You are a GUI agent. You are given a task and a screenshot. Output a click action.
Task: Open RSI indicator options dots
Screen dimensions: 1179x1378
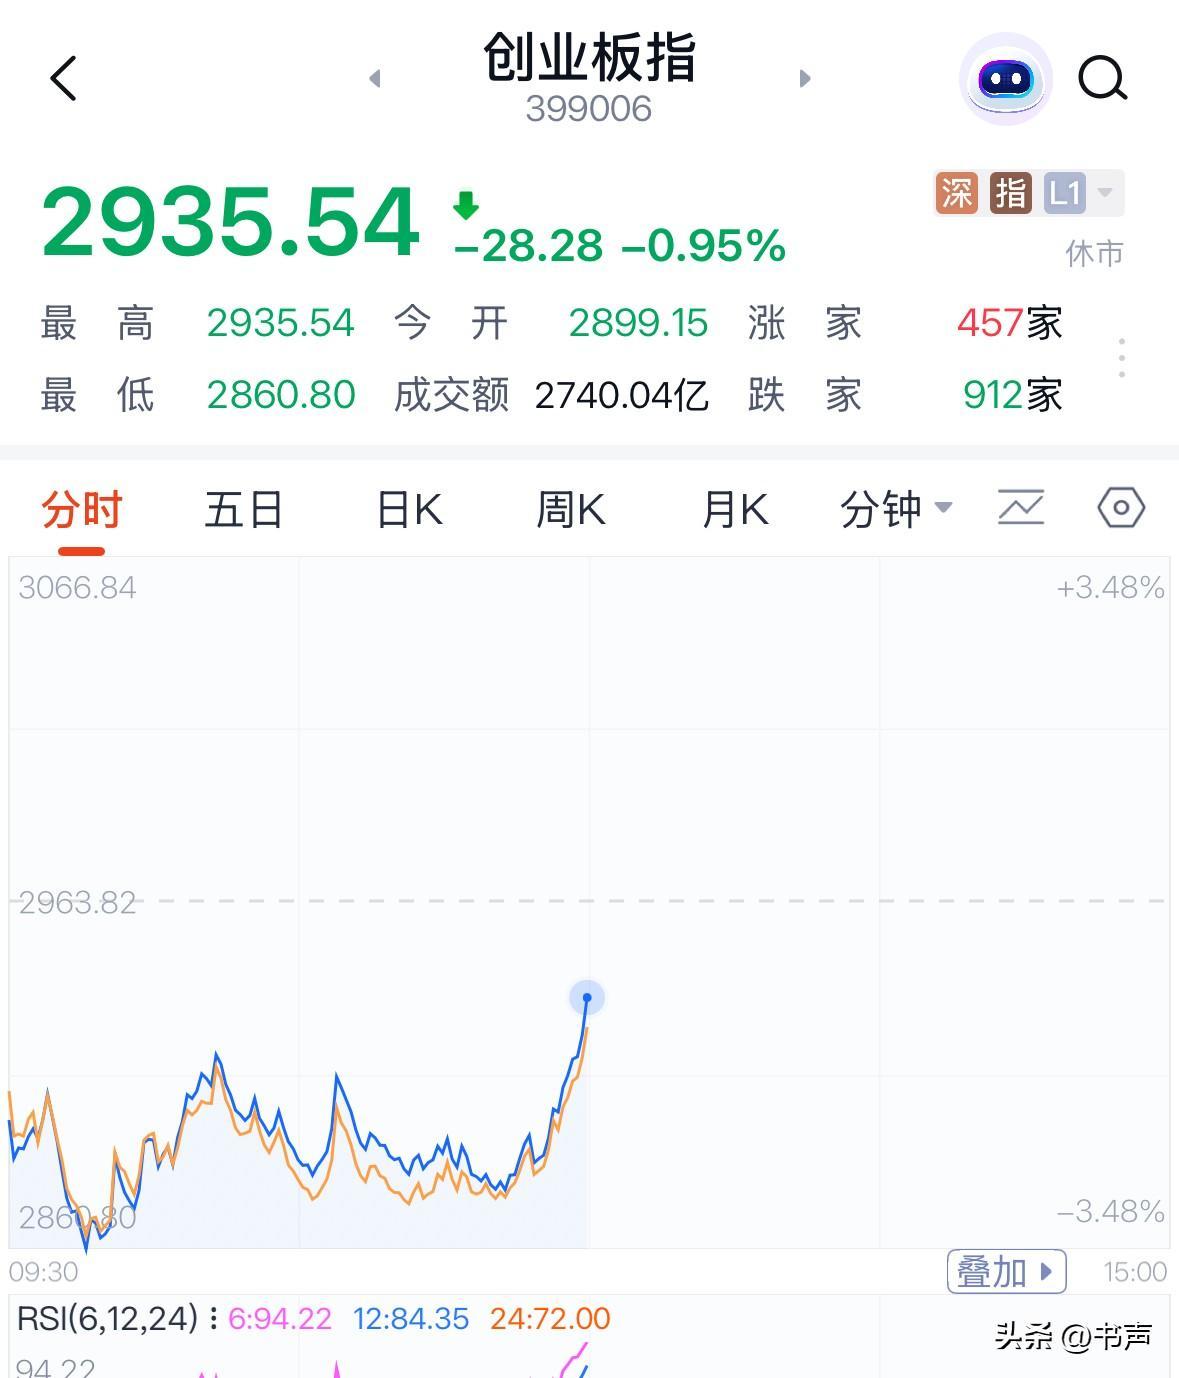tap(213, 1318)
